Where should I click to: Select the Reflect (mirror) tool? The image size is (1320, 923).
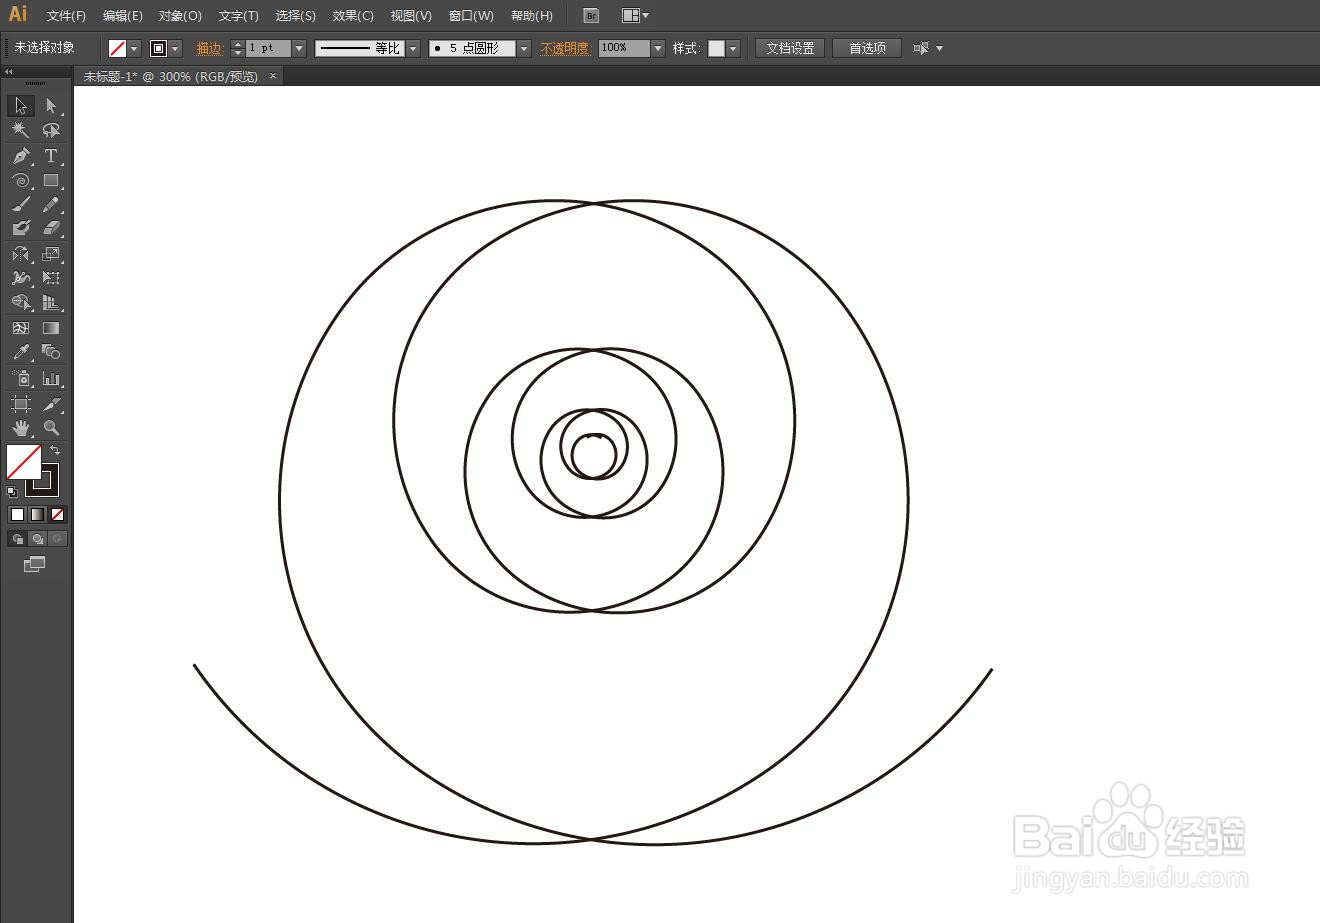click(x=21, y=254)
